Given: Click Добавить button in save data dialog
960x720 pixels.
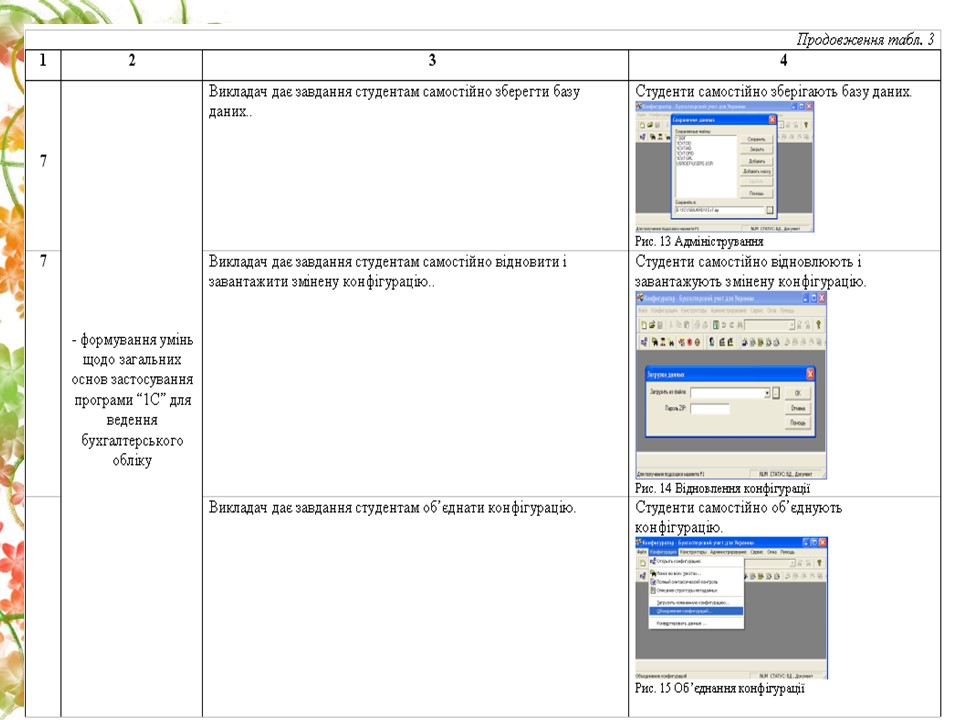Looking at the screenshot, I should click(x=757, y=160).
